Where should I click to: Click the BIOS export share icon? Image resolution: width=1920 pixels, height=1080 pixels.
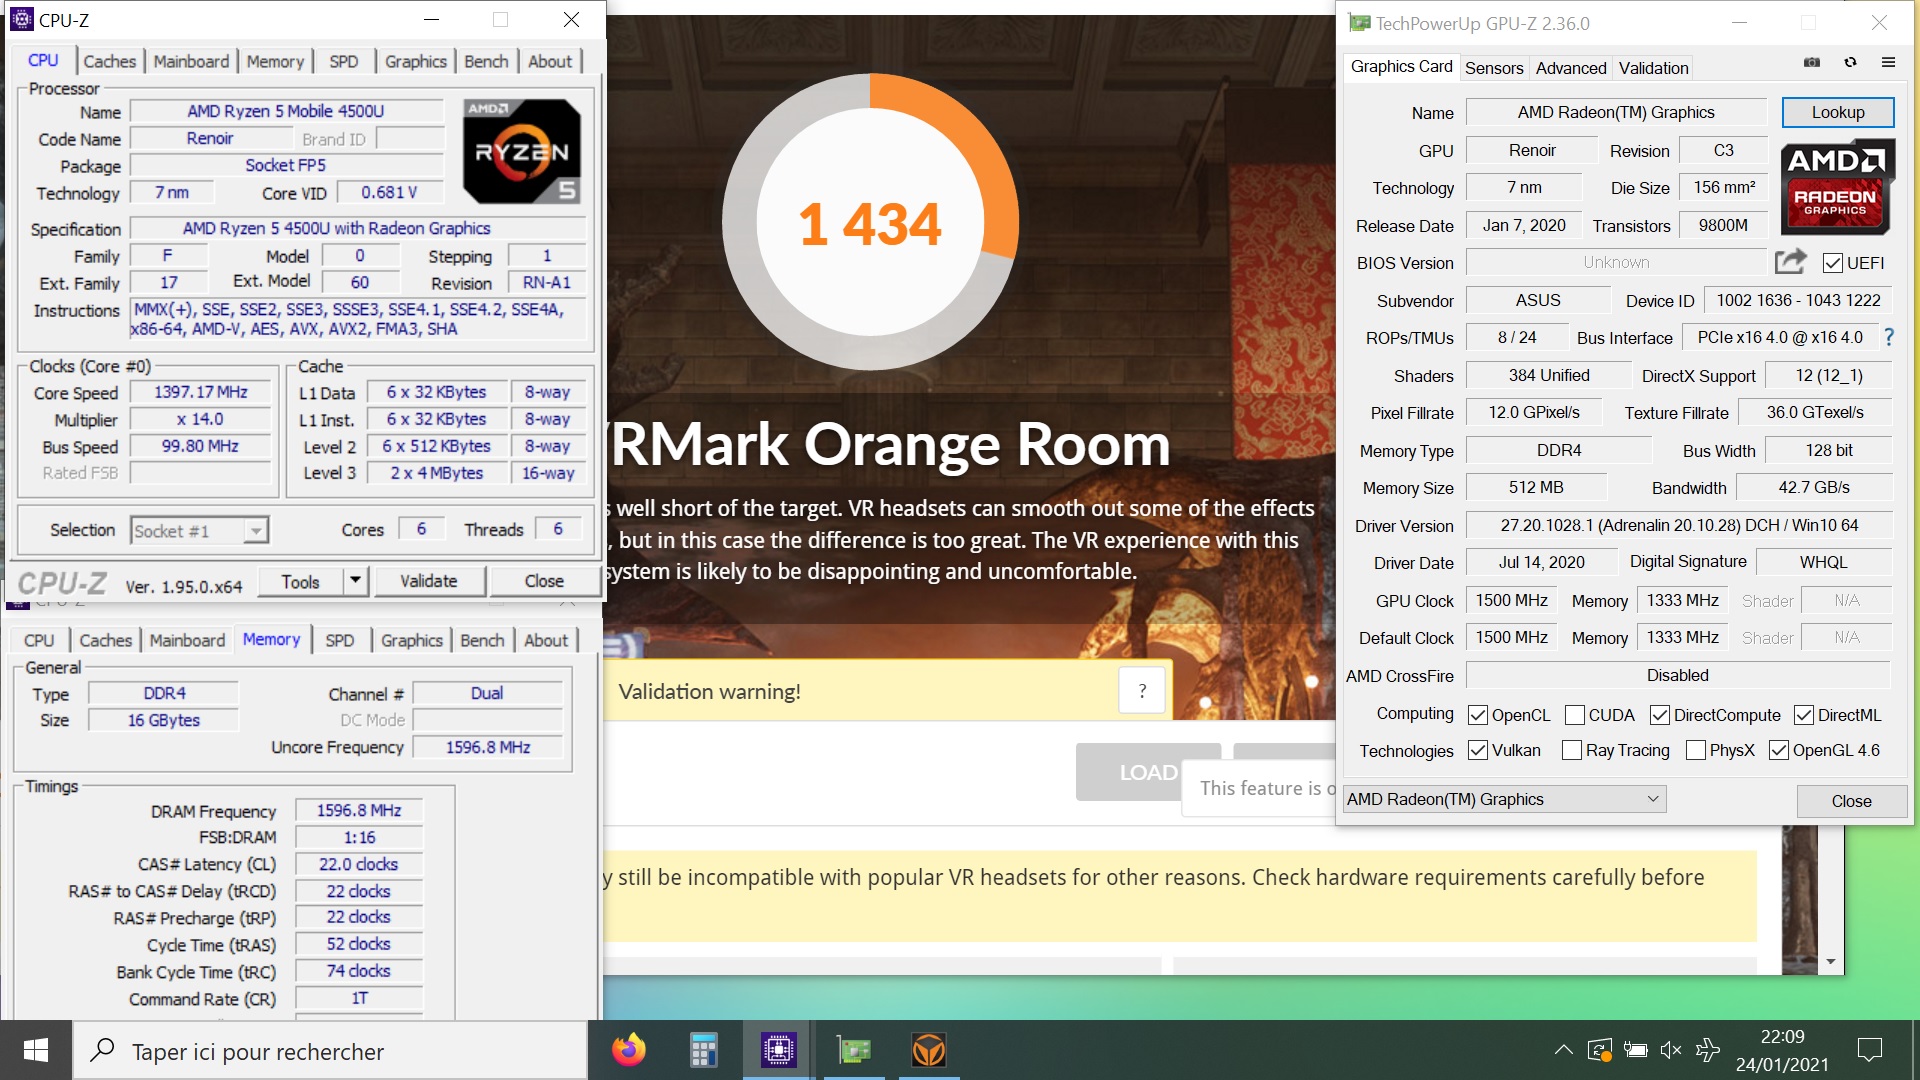tap(1790, 262)
